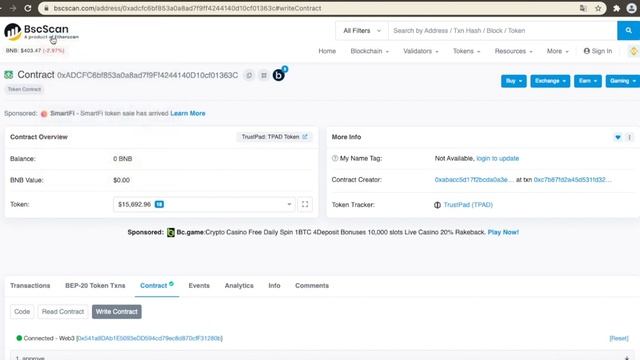Open the contract creation txn hash link
Image resolution: width=640 pixels, height=360 pixels.
pyautogui.click(x=573, y=180)
